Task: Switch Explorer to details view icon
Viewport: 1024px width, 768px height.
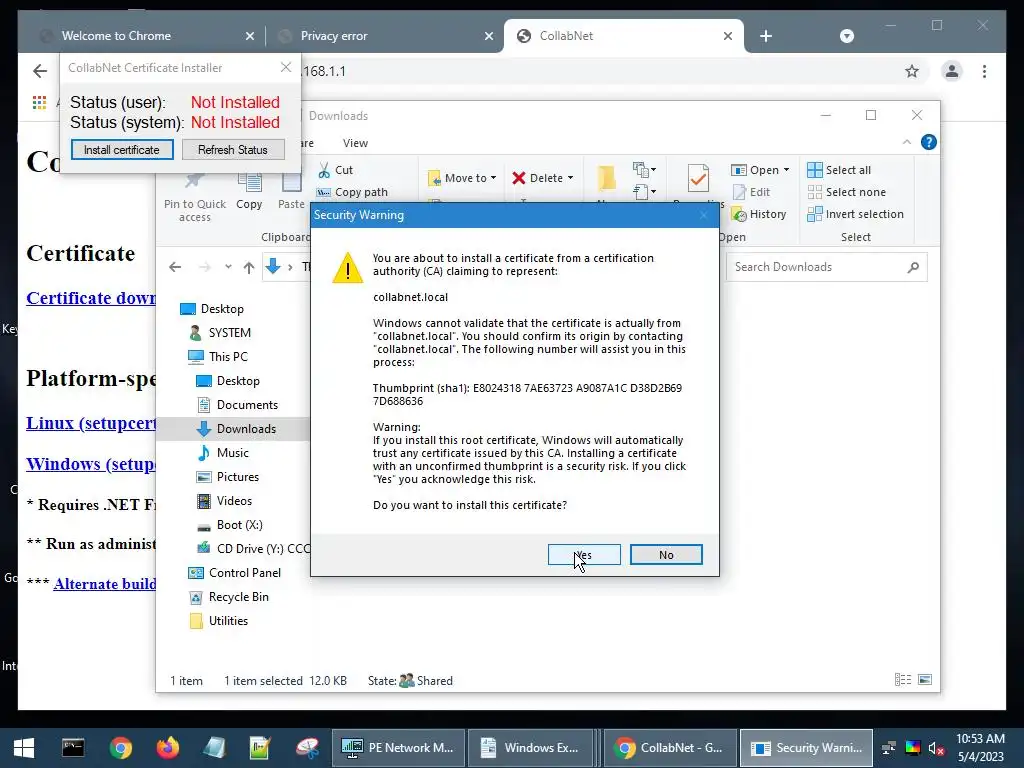Action: click(x=903, y=680)
